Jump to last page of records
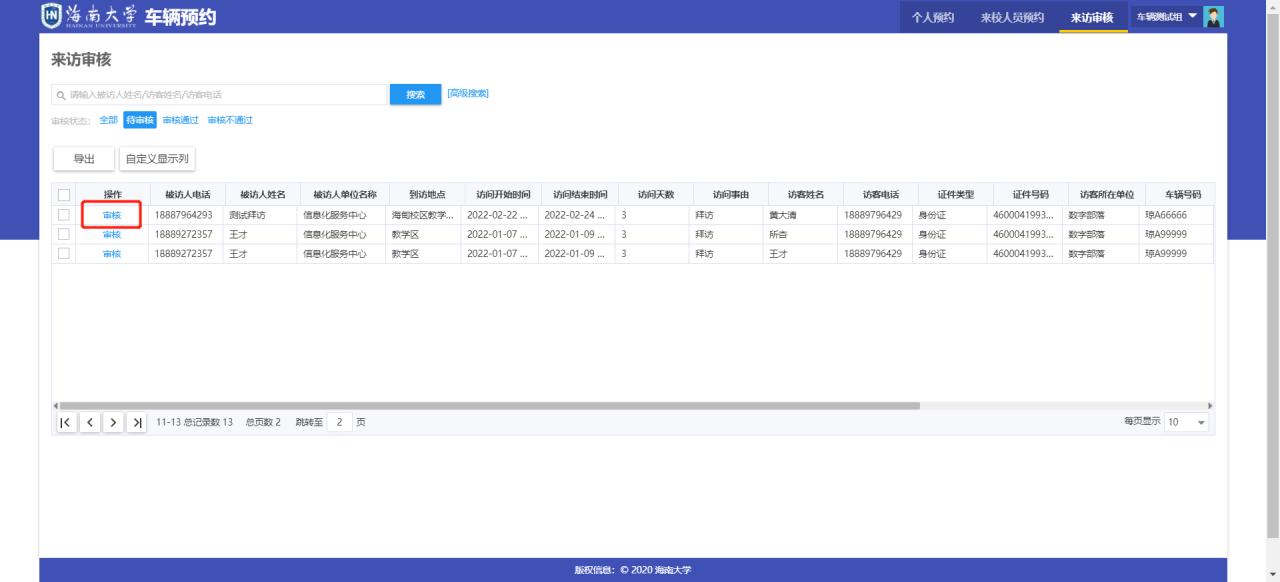The height and width of the screenshot is (582, 1280). (x=136, y=422)
